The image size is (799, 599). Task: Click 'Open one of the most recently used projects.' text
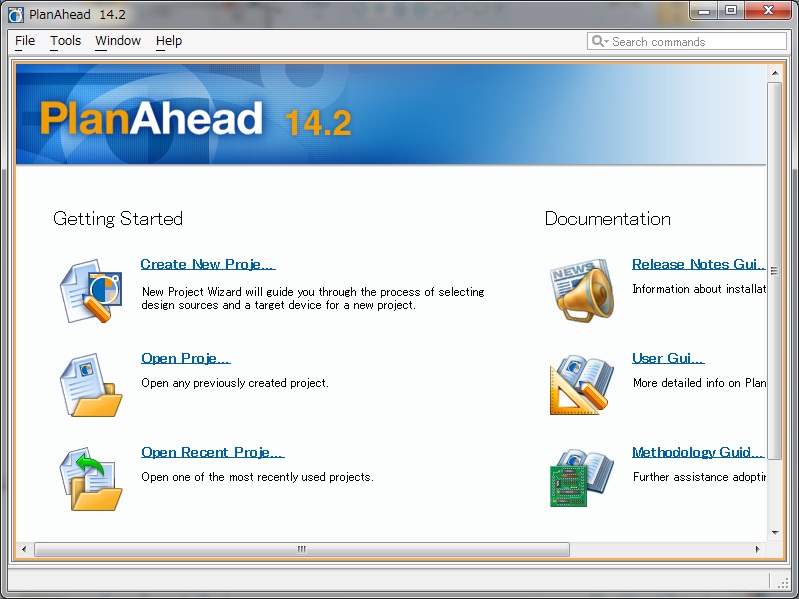257,477
